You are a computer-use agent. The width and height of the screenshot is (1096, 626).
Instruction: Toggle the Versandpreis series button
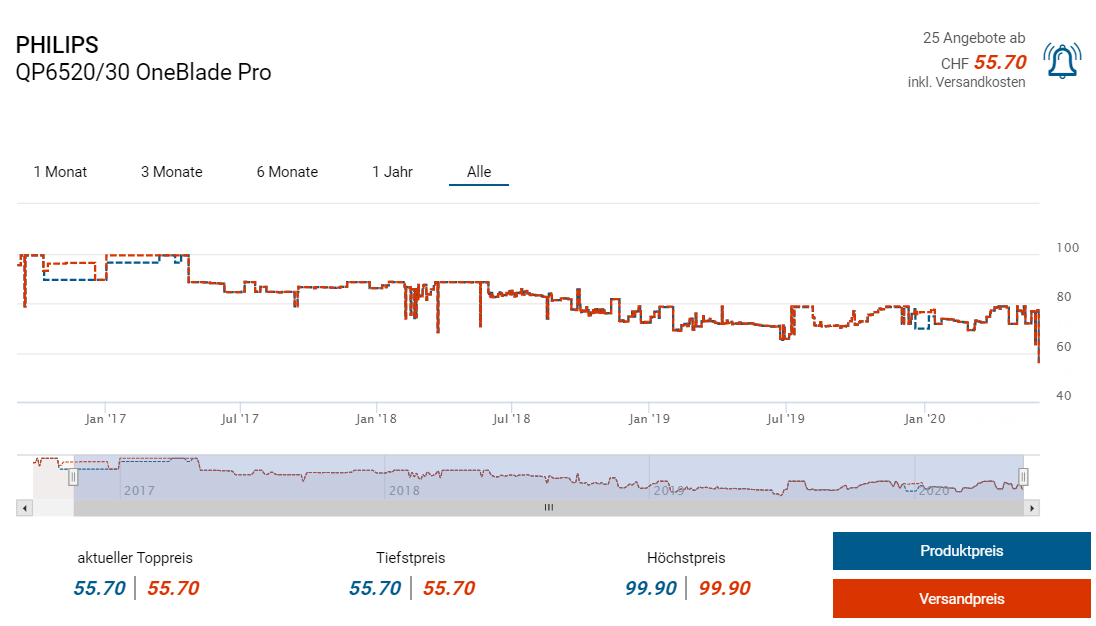pyautogui.click(x=961, y=599)
